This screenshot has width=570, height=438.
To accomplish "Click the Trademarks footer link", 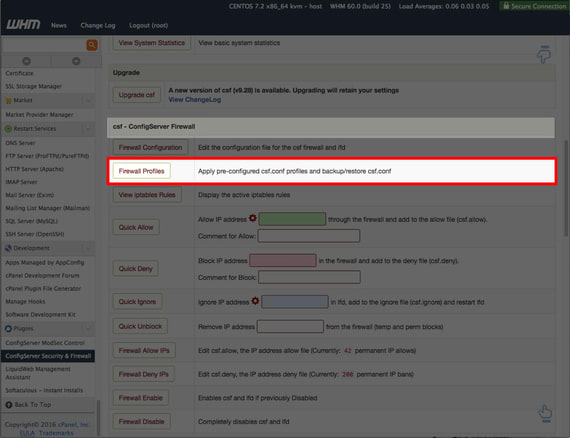I will pos(56,433).
